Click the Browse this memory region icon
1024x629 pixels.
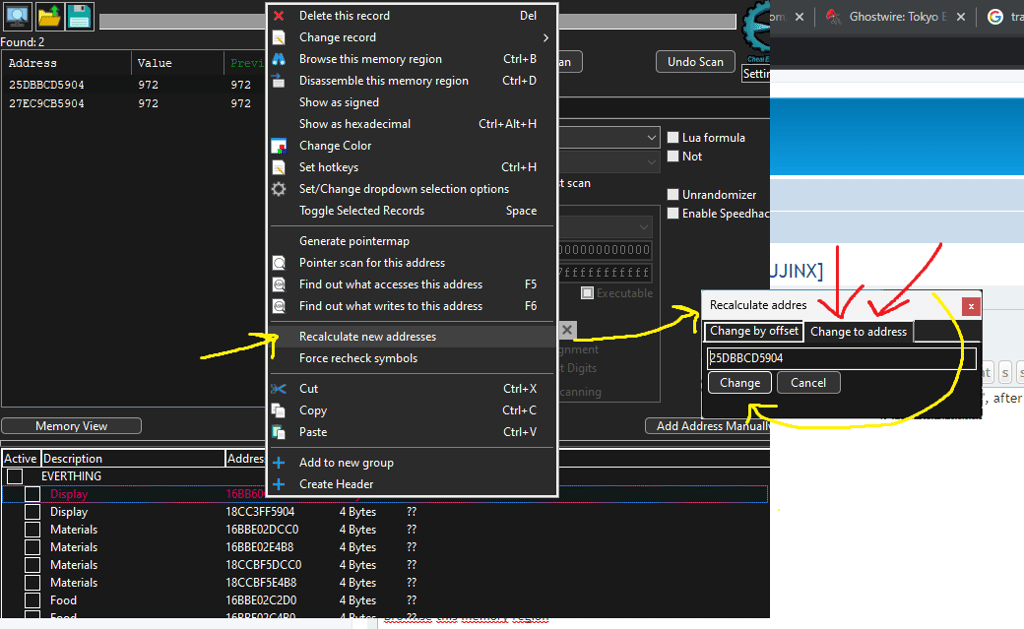(279, 59)
